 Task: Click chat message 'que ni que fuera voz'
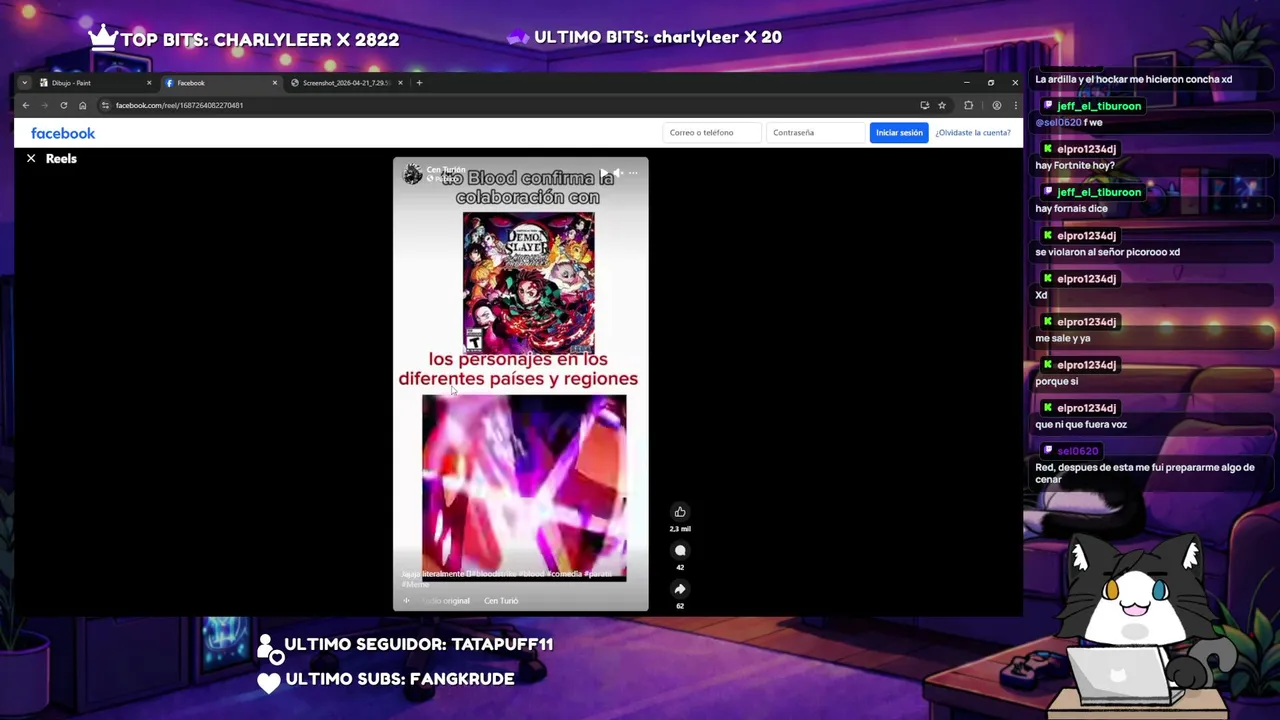click(1081, 424)
